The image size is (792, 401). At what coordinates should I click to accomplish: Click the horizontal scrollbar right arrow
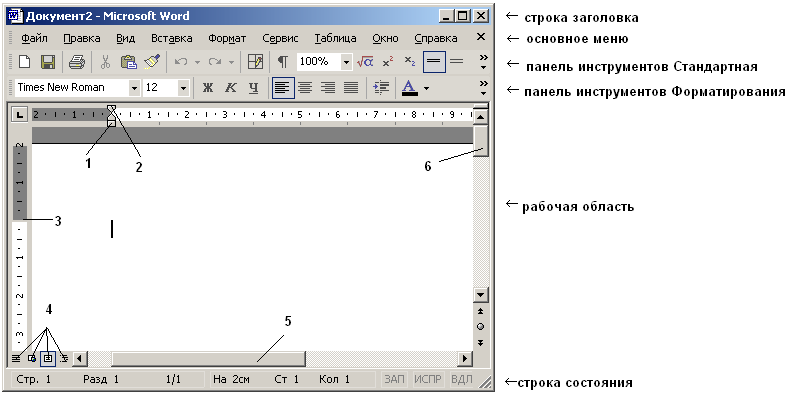pyautogui.click(x=465, y=359)
